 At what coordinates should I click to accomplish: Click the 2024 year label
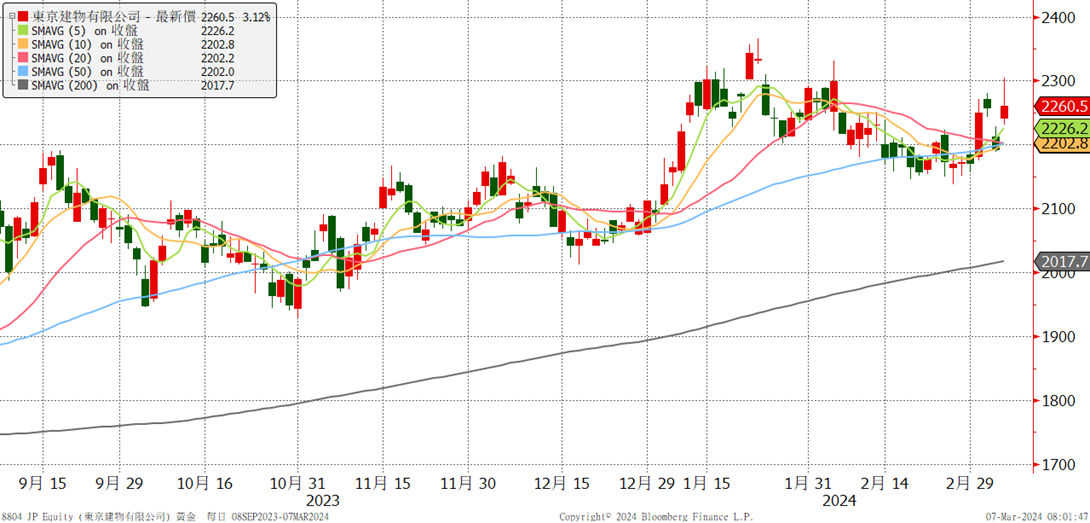pyautogui.click(x=840, y=501)
